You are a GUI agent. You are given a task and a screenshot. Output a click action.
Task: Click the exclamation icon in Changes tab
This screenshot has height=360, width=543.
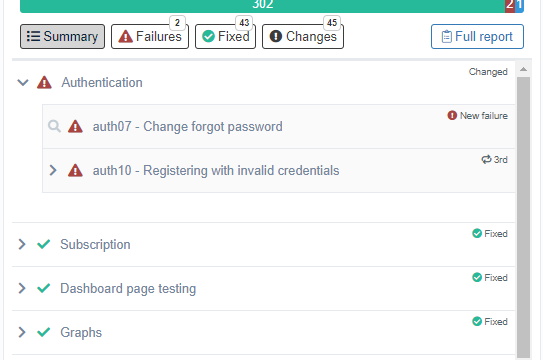tap(276, 36)
